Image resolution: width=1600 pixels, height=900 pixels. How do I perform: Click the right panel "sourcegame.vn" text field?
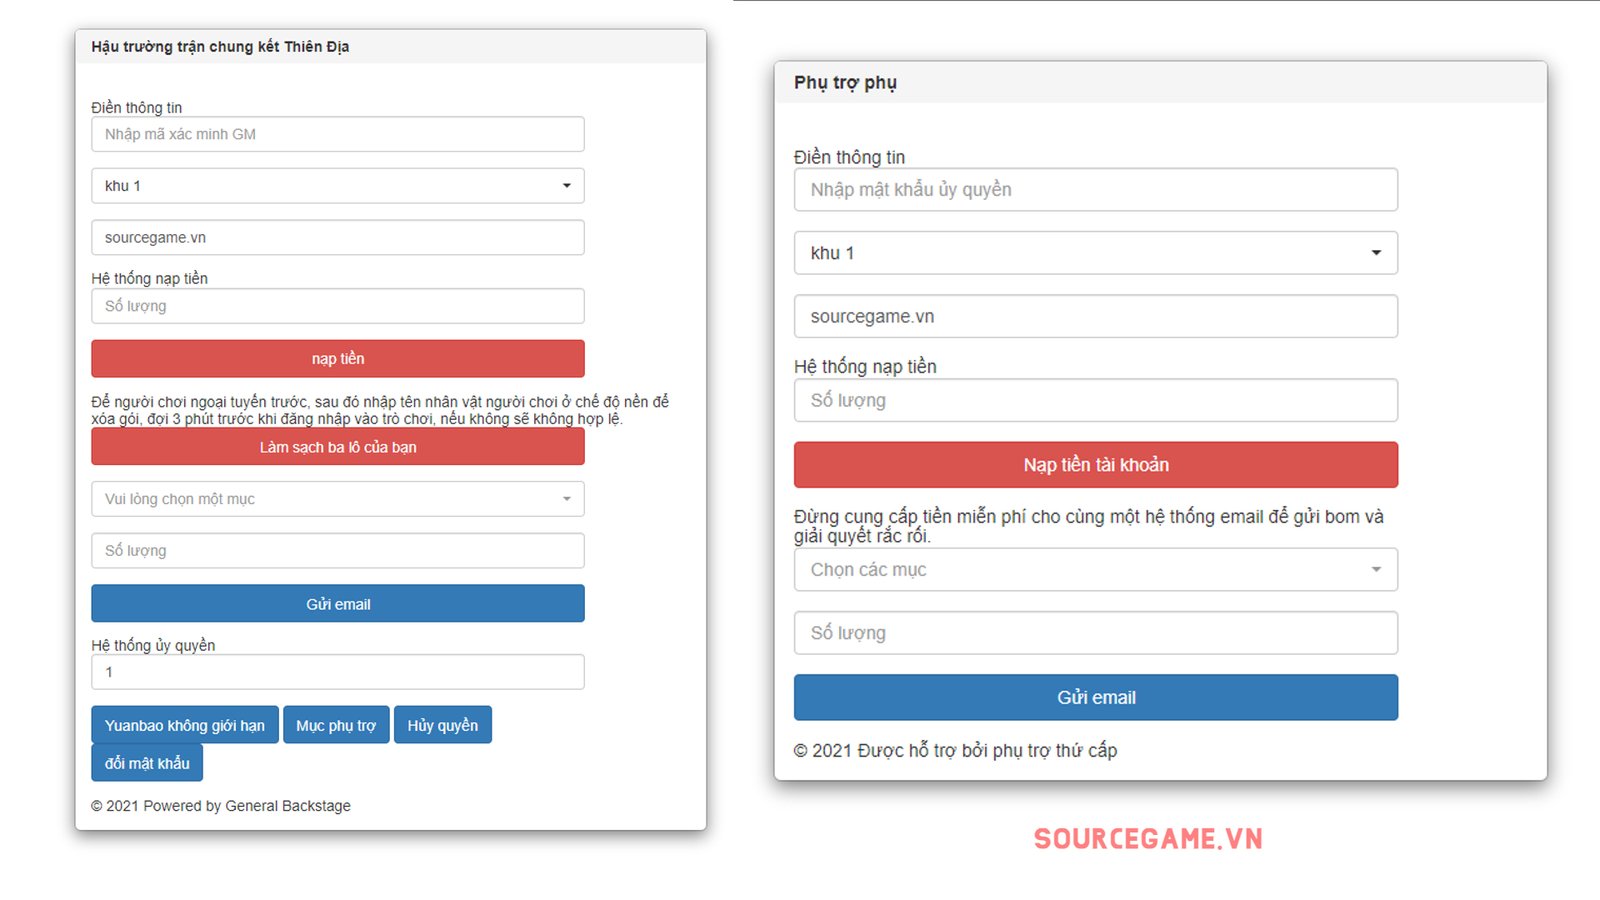(x=1095, y=316)
